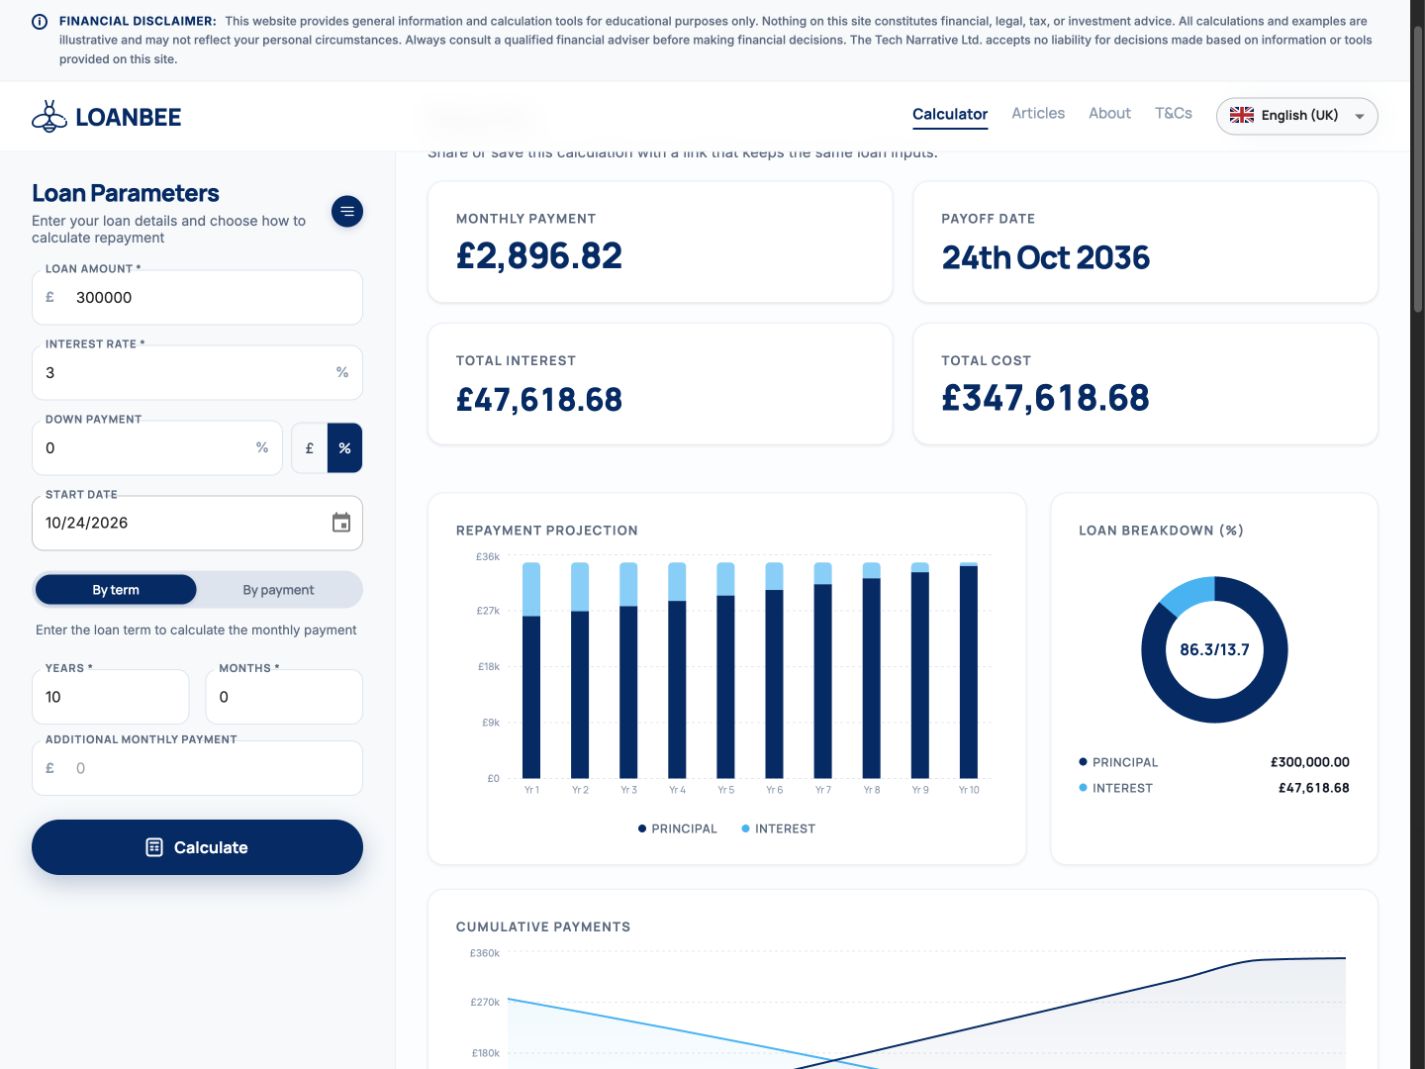Viewport: 1425px width, 1069px height.
Task: Click the Additional Monthly Payment field
Action: [x=197, y=768]
